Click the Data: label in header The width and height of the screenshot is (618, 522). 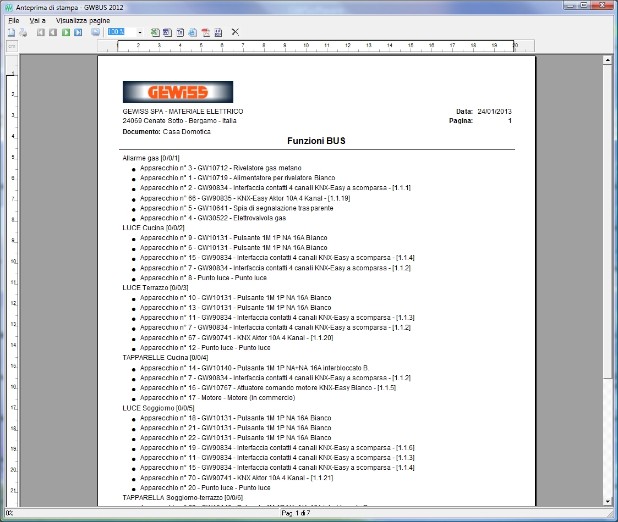coord(464,111)
